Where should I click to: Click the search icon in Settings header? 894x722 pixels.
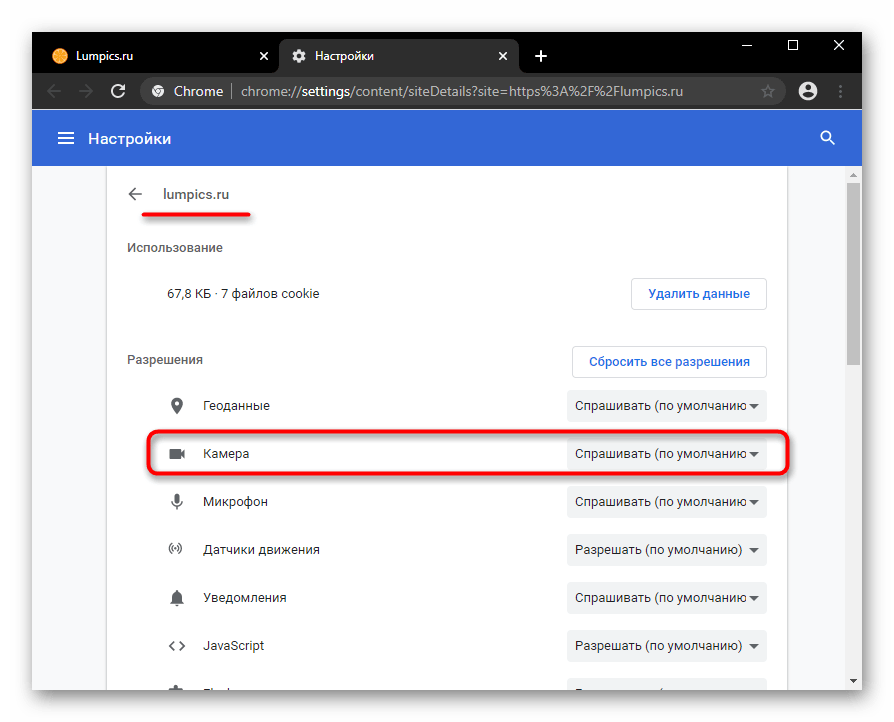[827, 139]
